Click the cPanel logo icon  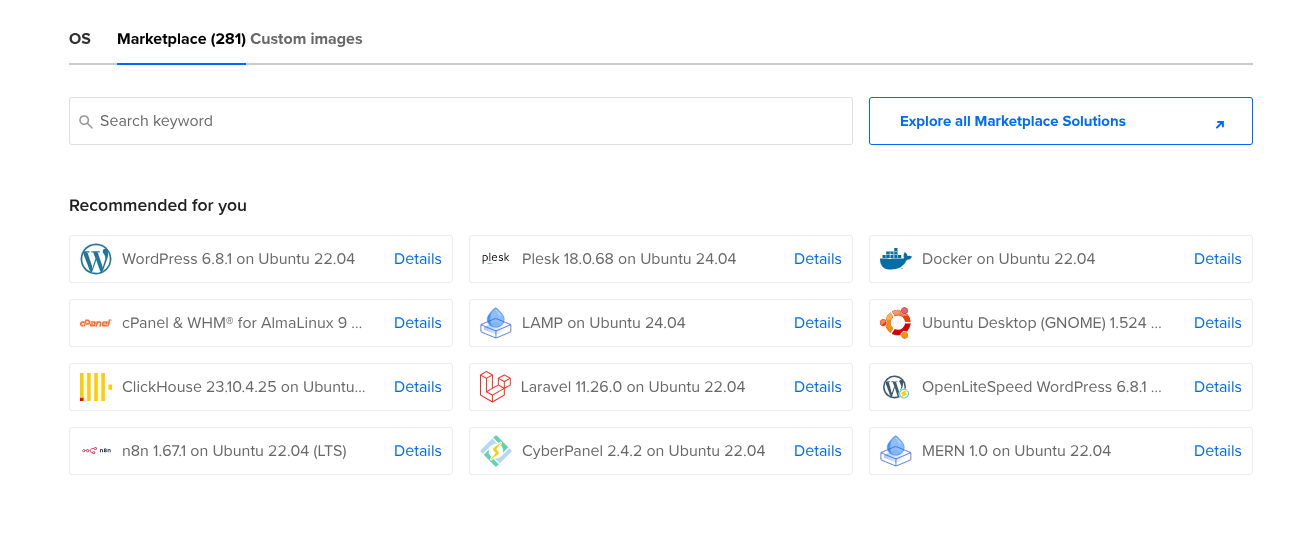click(x=96, y=323)
